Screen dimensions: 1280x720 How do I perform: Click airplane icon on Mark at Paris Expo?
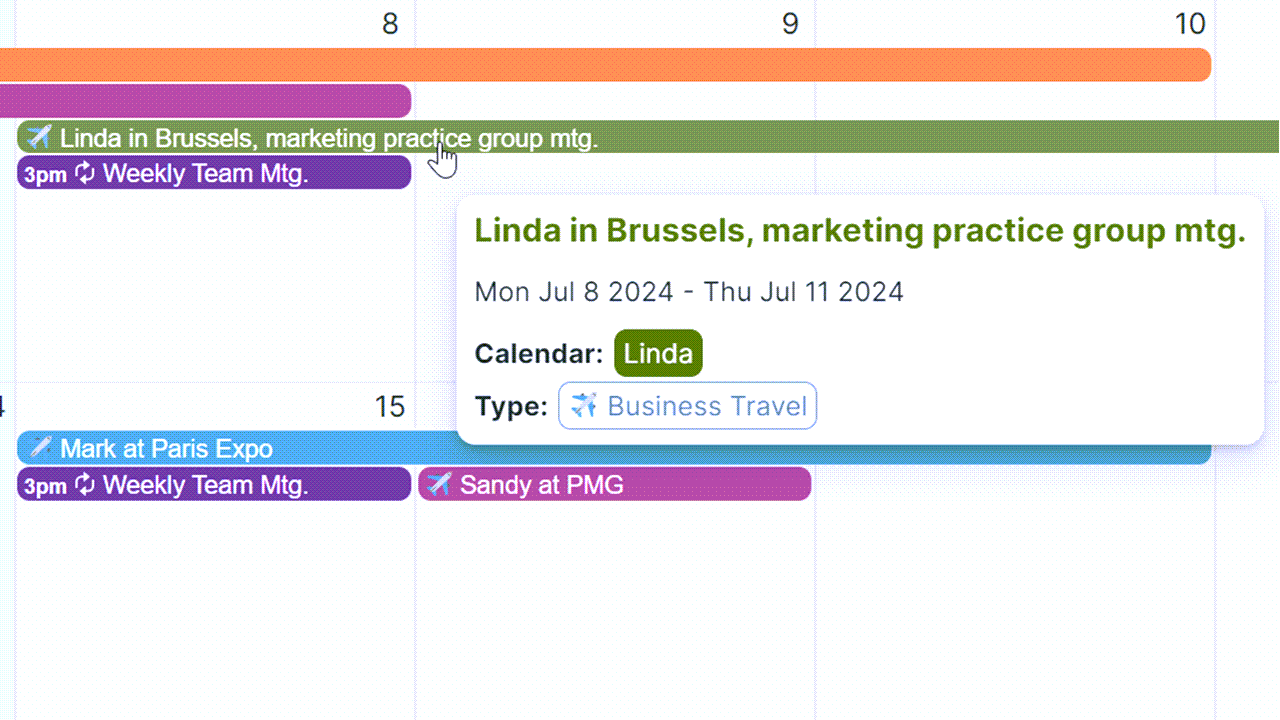[x=39, y=448]
